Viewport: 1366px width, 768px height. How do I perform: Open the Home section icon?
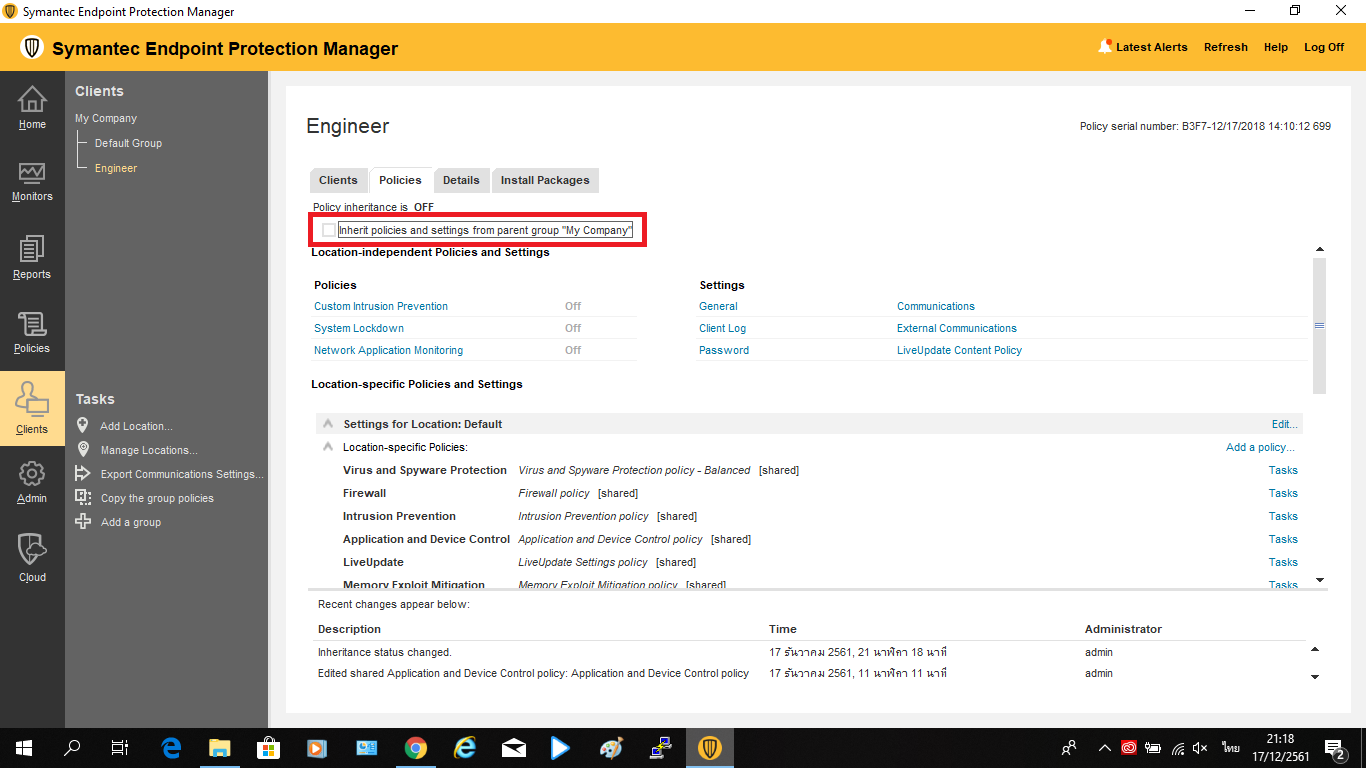click(x=32, y=100)
